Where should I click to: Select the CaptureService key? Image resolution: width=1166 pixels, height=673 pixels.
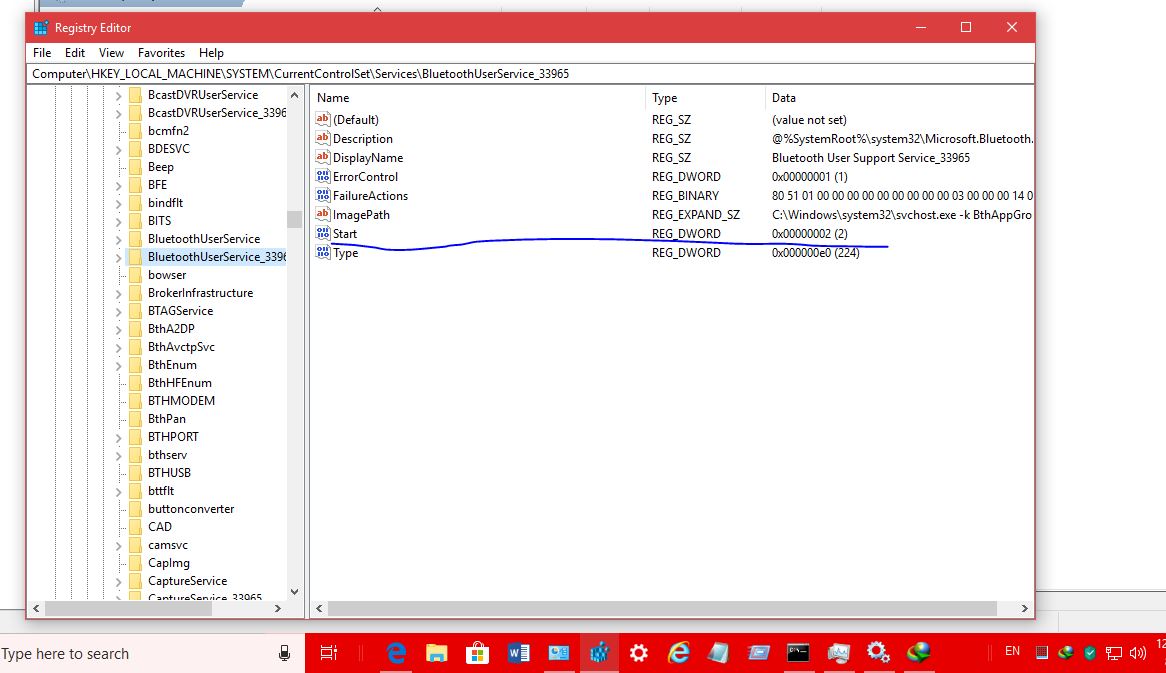187,581
